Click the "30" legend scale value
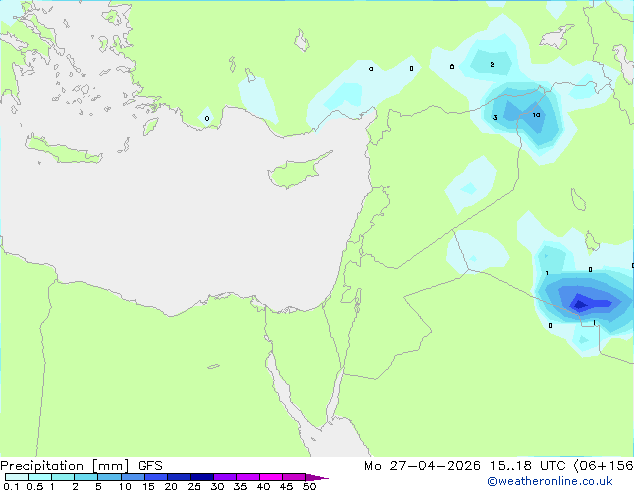 (217, 486)
